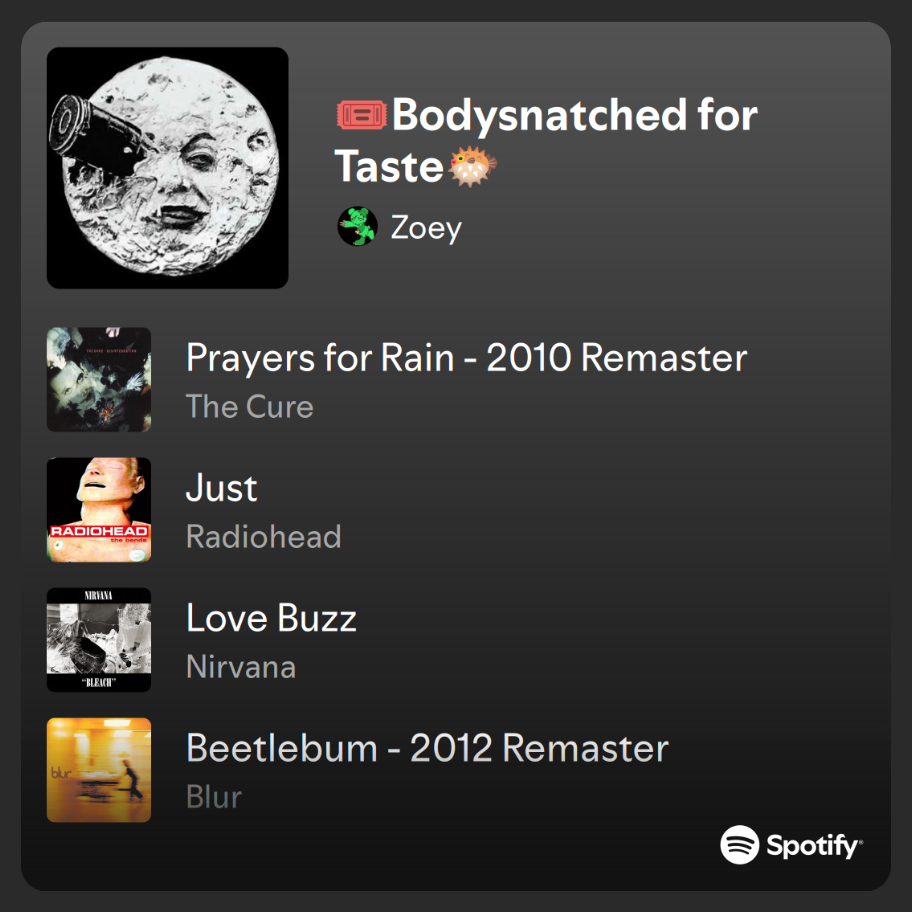Open Blur artist name under Beetlebum
Image resolution: width=912 pixels, height=912 pixels.
tap(214, 797)
